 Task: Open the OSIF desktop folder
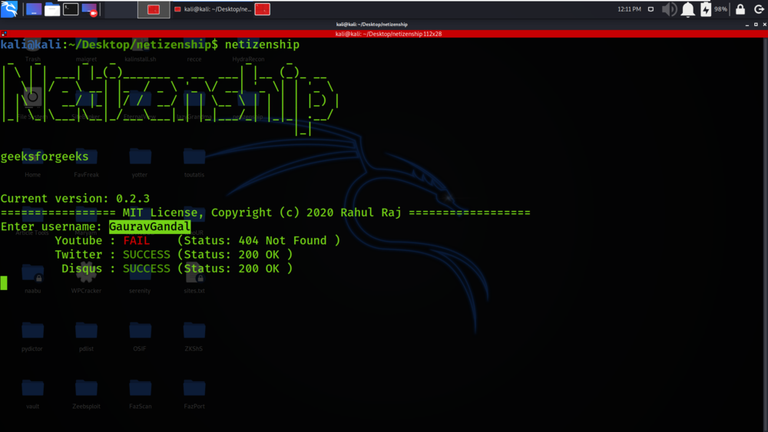point(140,336)
